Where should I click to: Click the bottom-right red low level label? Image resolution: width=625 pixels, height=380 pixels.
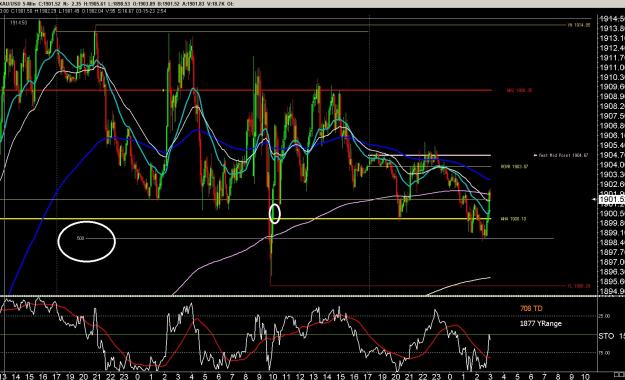(579, 286)
